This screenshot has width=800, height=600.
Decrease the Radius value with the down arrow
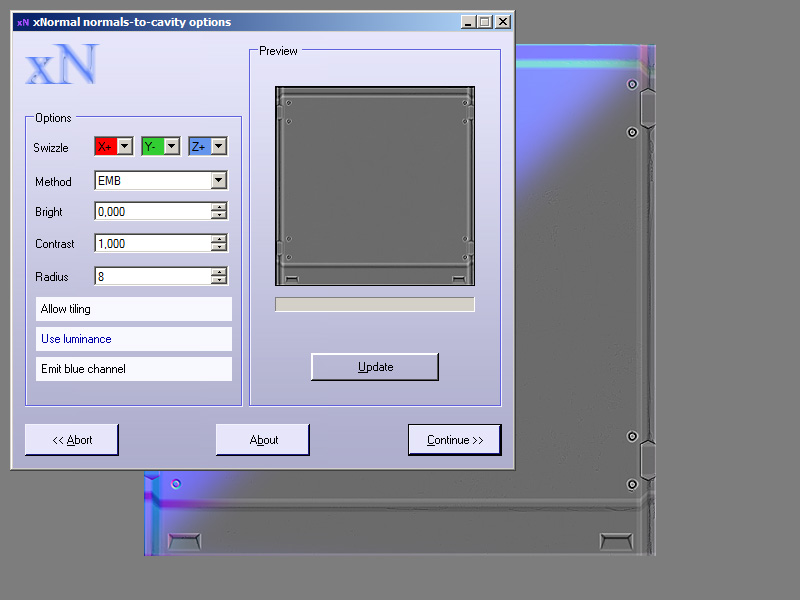(x=219, y=280)
